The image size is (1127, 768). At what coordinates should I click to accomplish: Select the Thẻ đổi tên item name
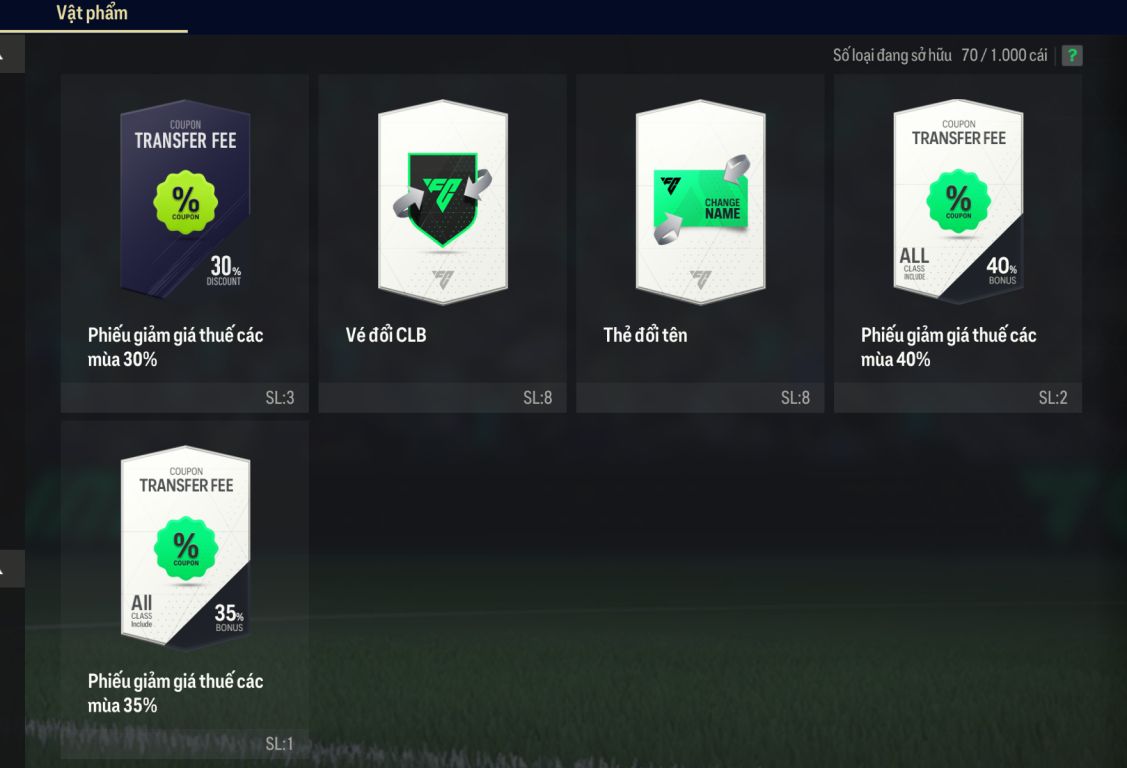(x=645, y=335)
